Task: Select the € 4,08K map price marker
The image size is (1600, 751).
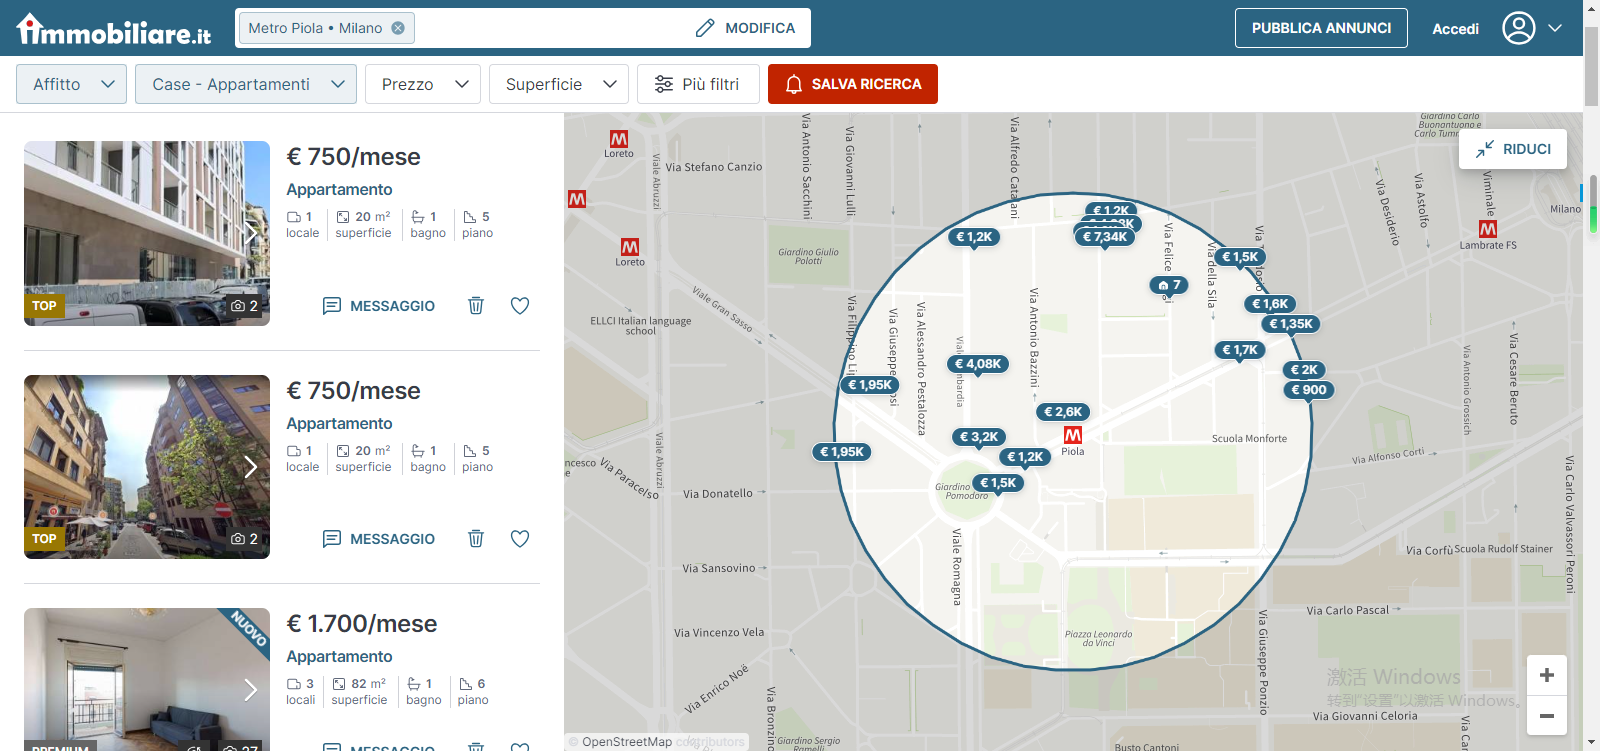Action: tap(978, 364)
